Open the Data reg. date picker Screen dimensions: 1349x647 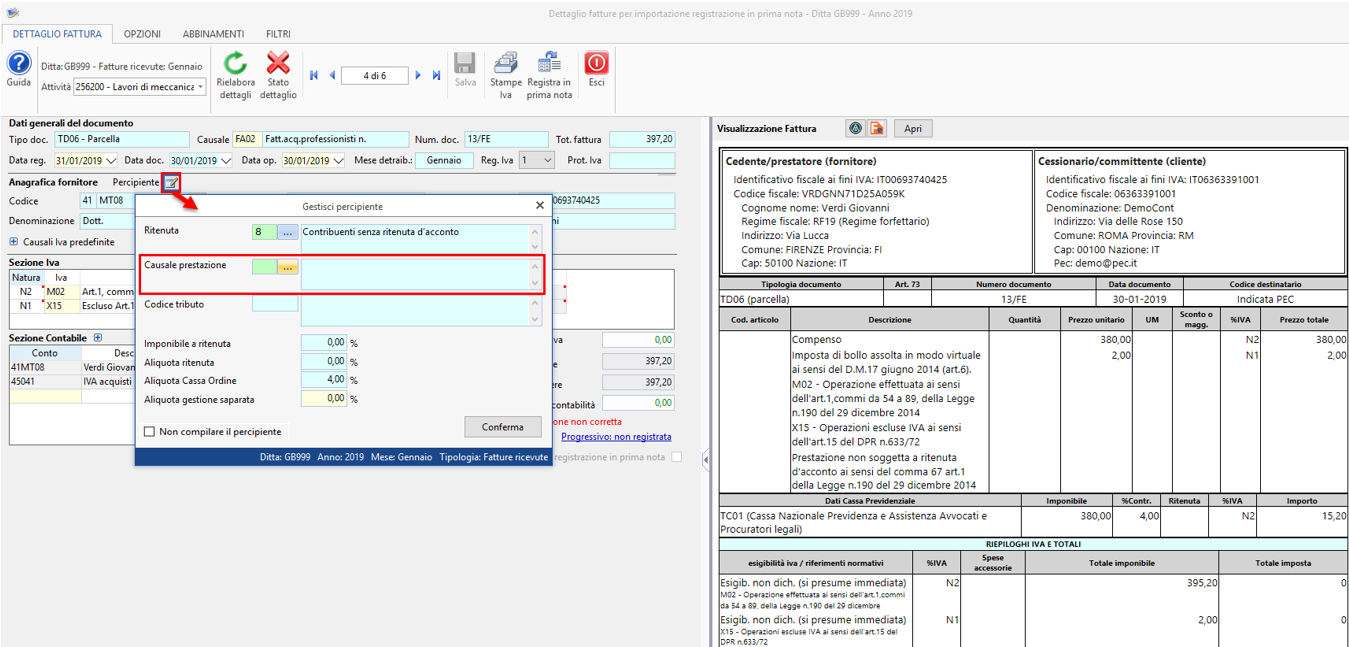pos(110,160)
